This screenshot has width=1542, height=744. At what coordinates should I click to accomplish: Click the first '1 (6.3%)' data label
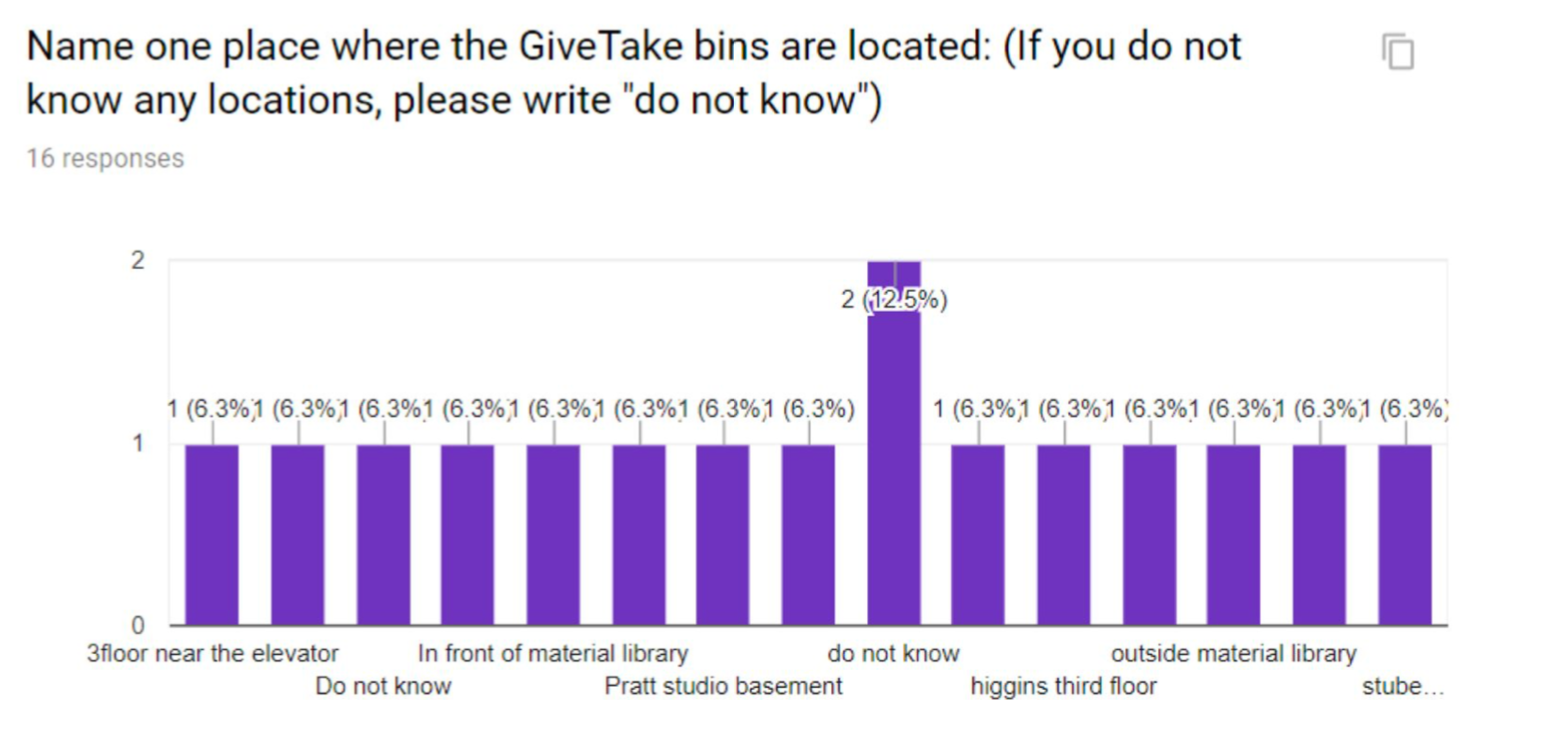(209, 408)
